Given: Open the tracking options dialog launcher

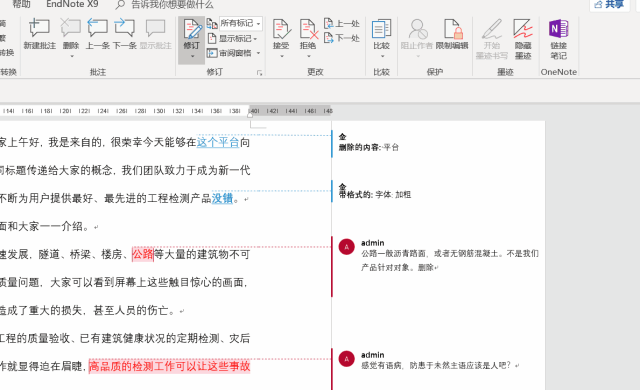Looking at the screenshot, I should [x=259, y=73].
